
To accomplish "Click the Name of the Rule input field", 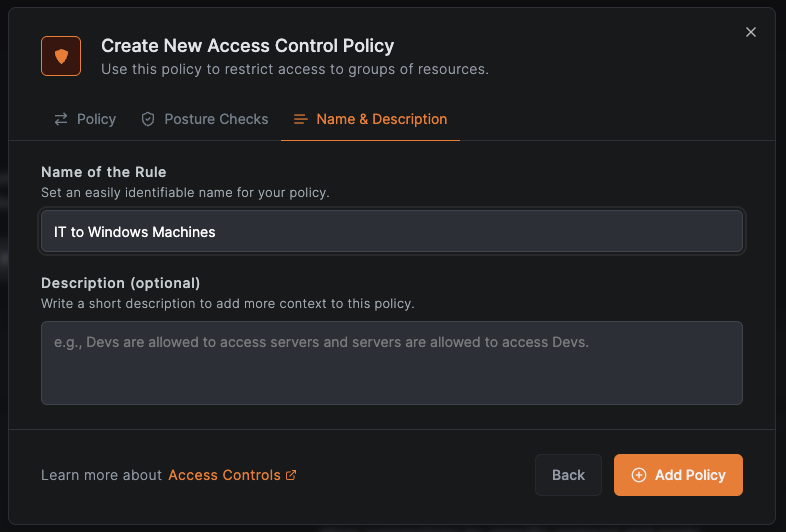I will (392, 231).
